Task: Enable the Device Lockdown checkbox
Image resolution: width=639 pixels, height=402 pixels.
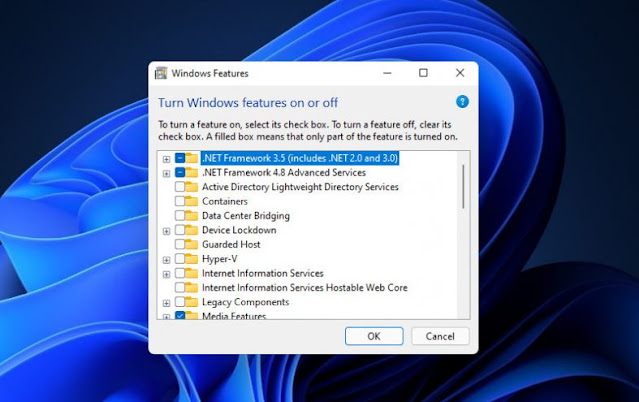Action: coord(180,230)
